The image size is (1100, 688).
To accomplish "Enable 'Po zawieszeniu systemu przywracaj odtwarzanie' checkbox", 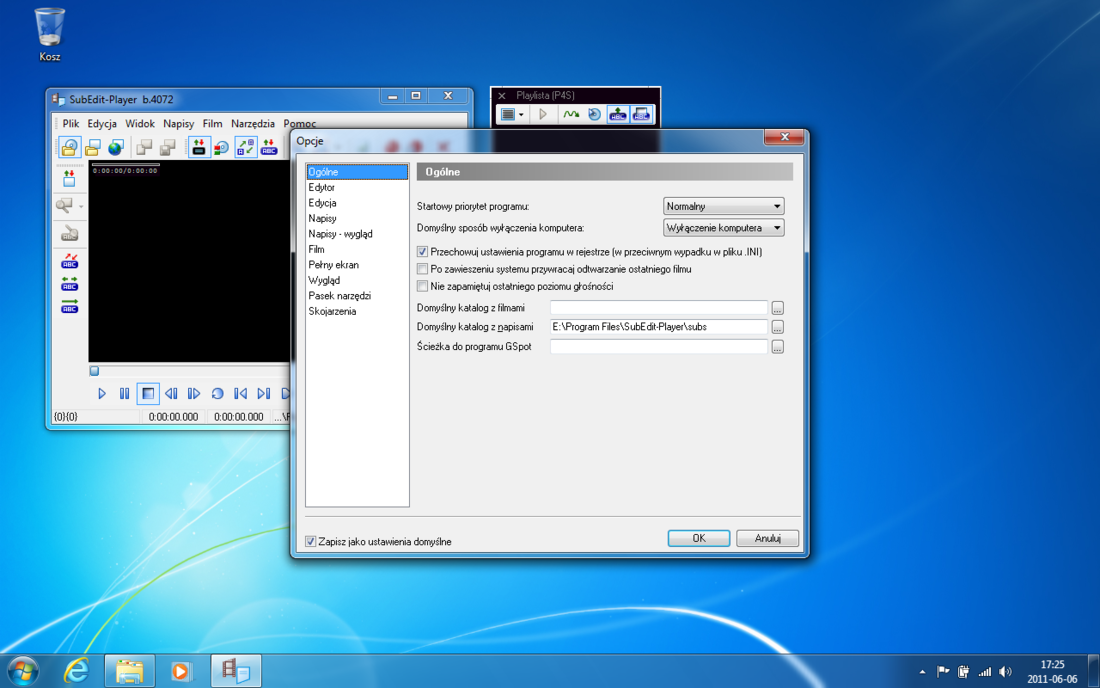I will pyautogui.click(x=422, y=269).
